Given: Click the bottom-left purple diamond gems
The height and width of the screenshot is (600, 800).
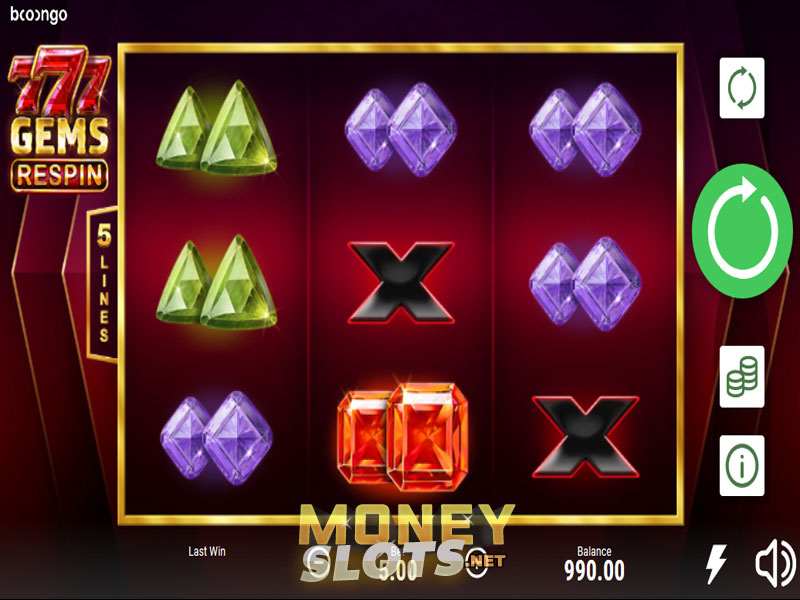Looking at the screenshot, I should pos(216,438).
